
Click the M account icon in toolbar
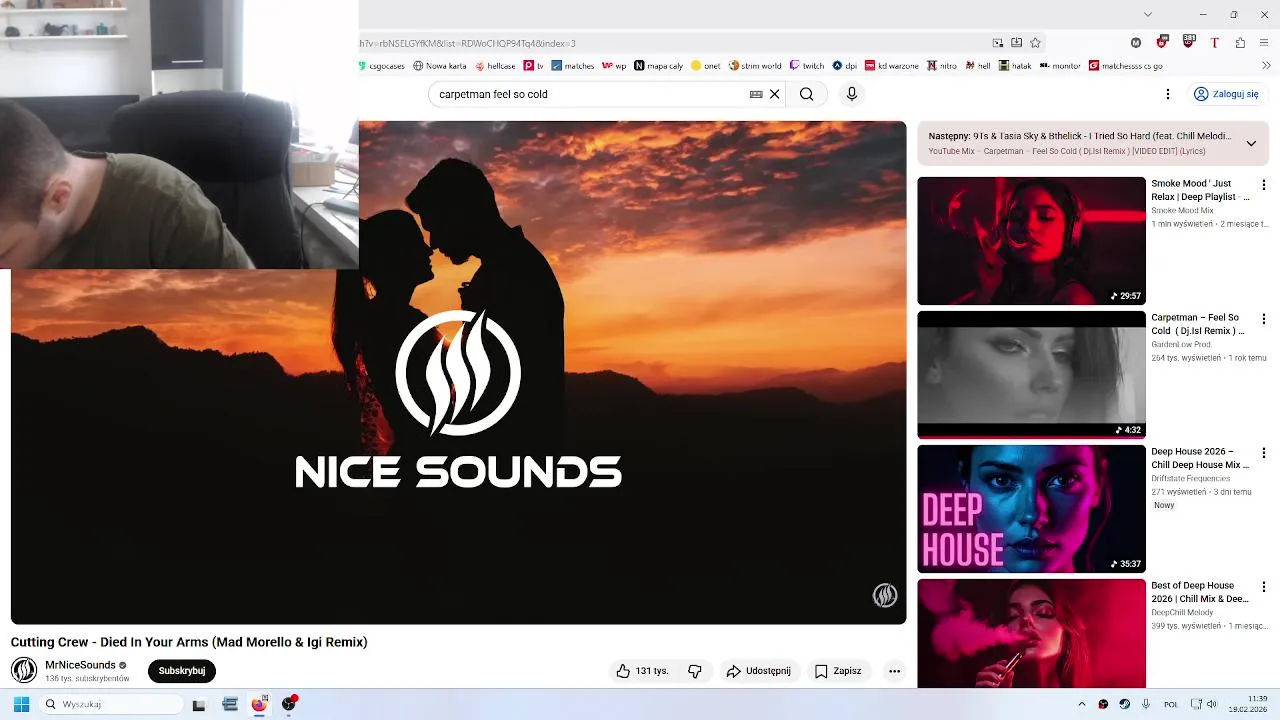[x=1136, y=43]
